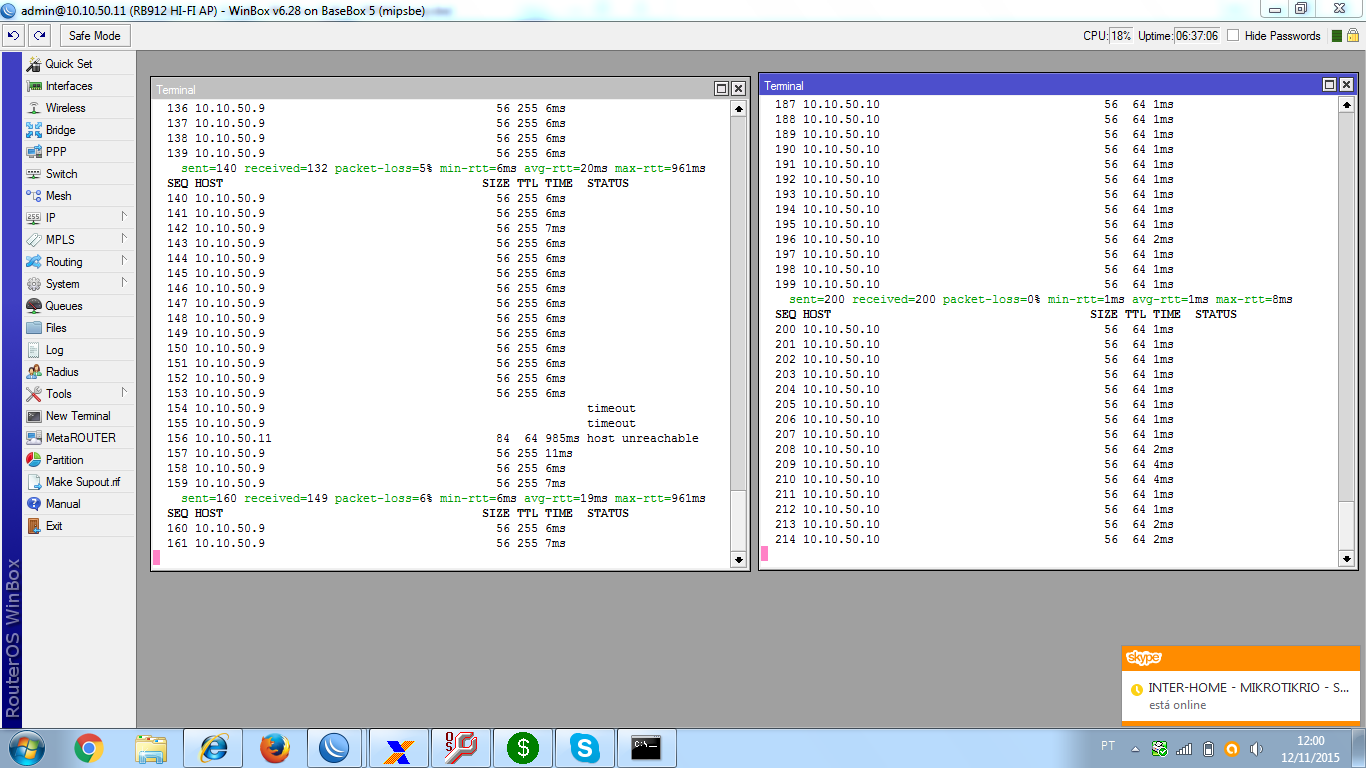Open Quick Set from sidebar

pyautogui.click(x=69, y=63)
